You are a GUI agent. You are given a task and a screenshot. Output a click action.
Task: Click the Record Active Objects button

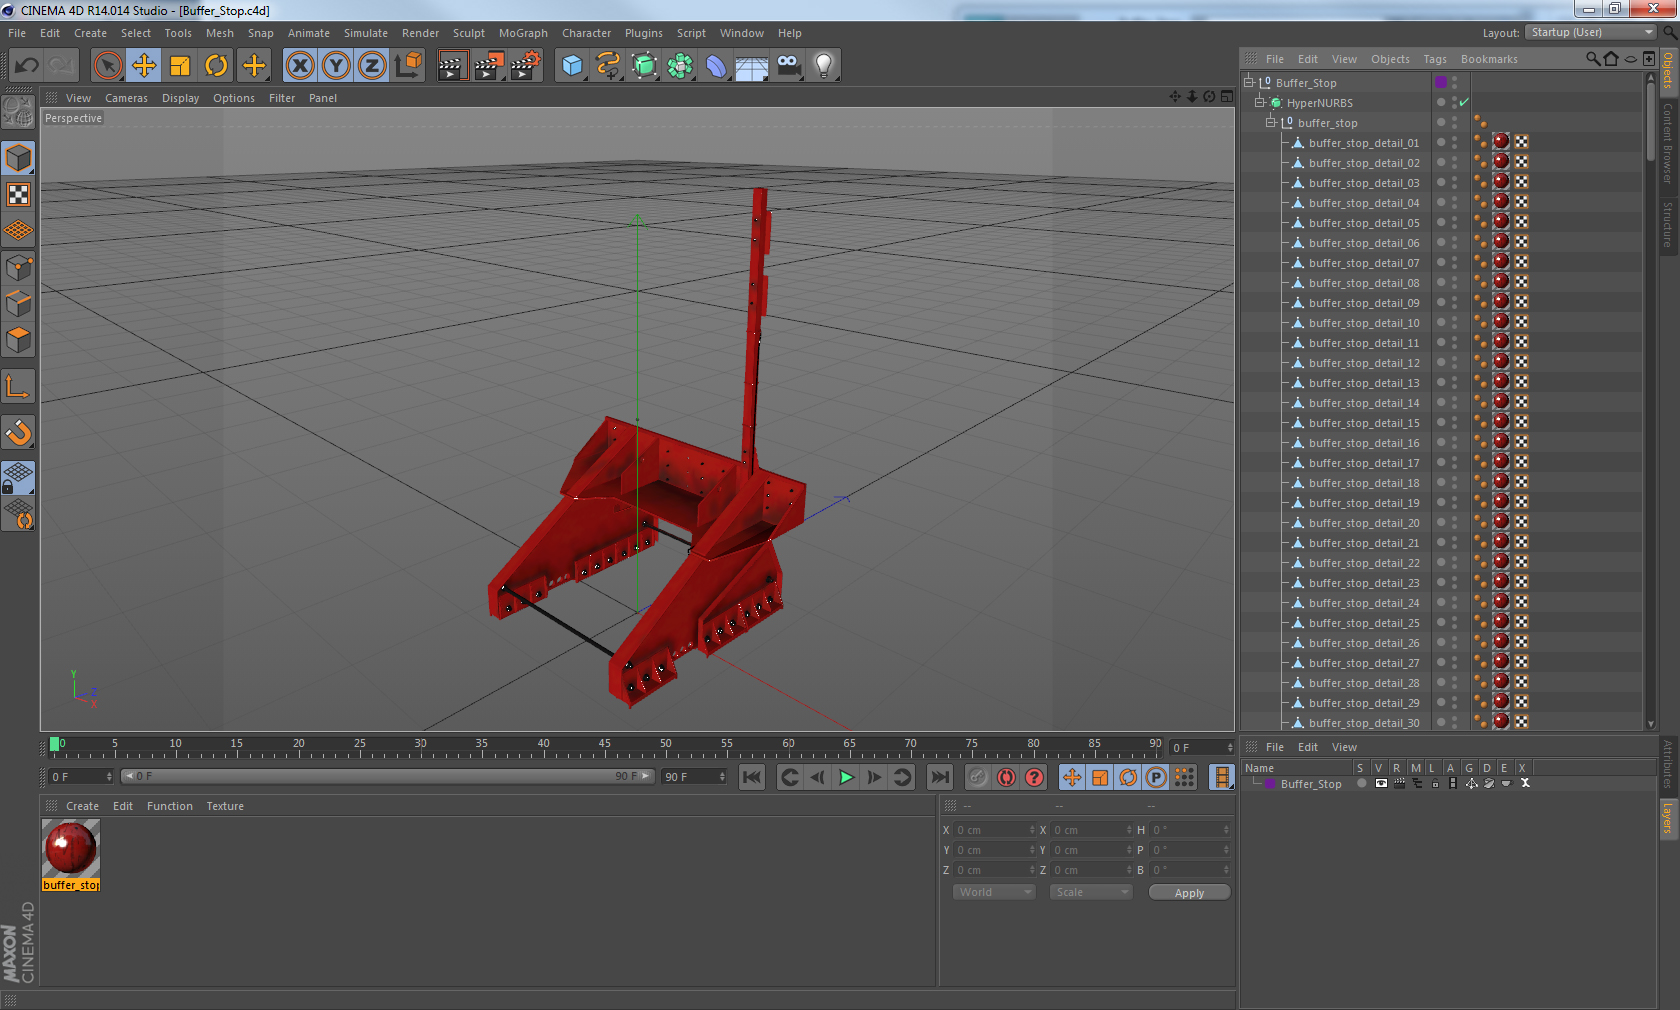(978, 777)
